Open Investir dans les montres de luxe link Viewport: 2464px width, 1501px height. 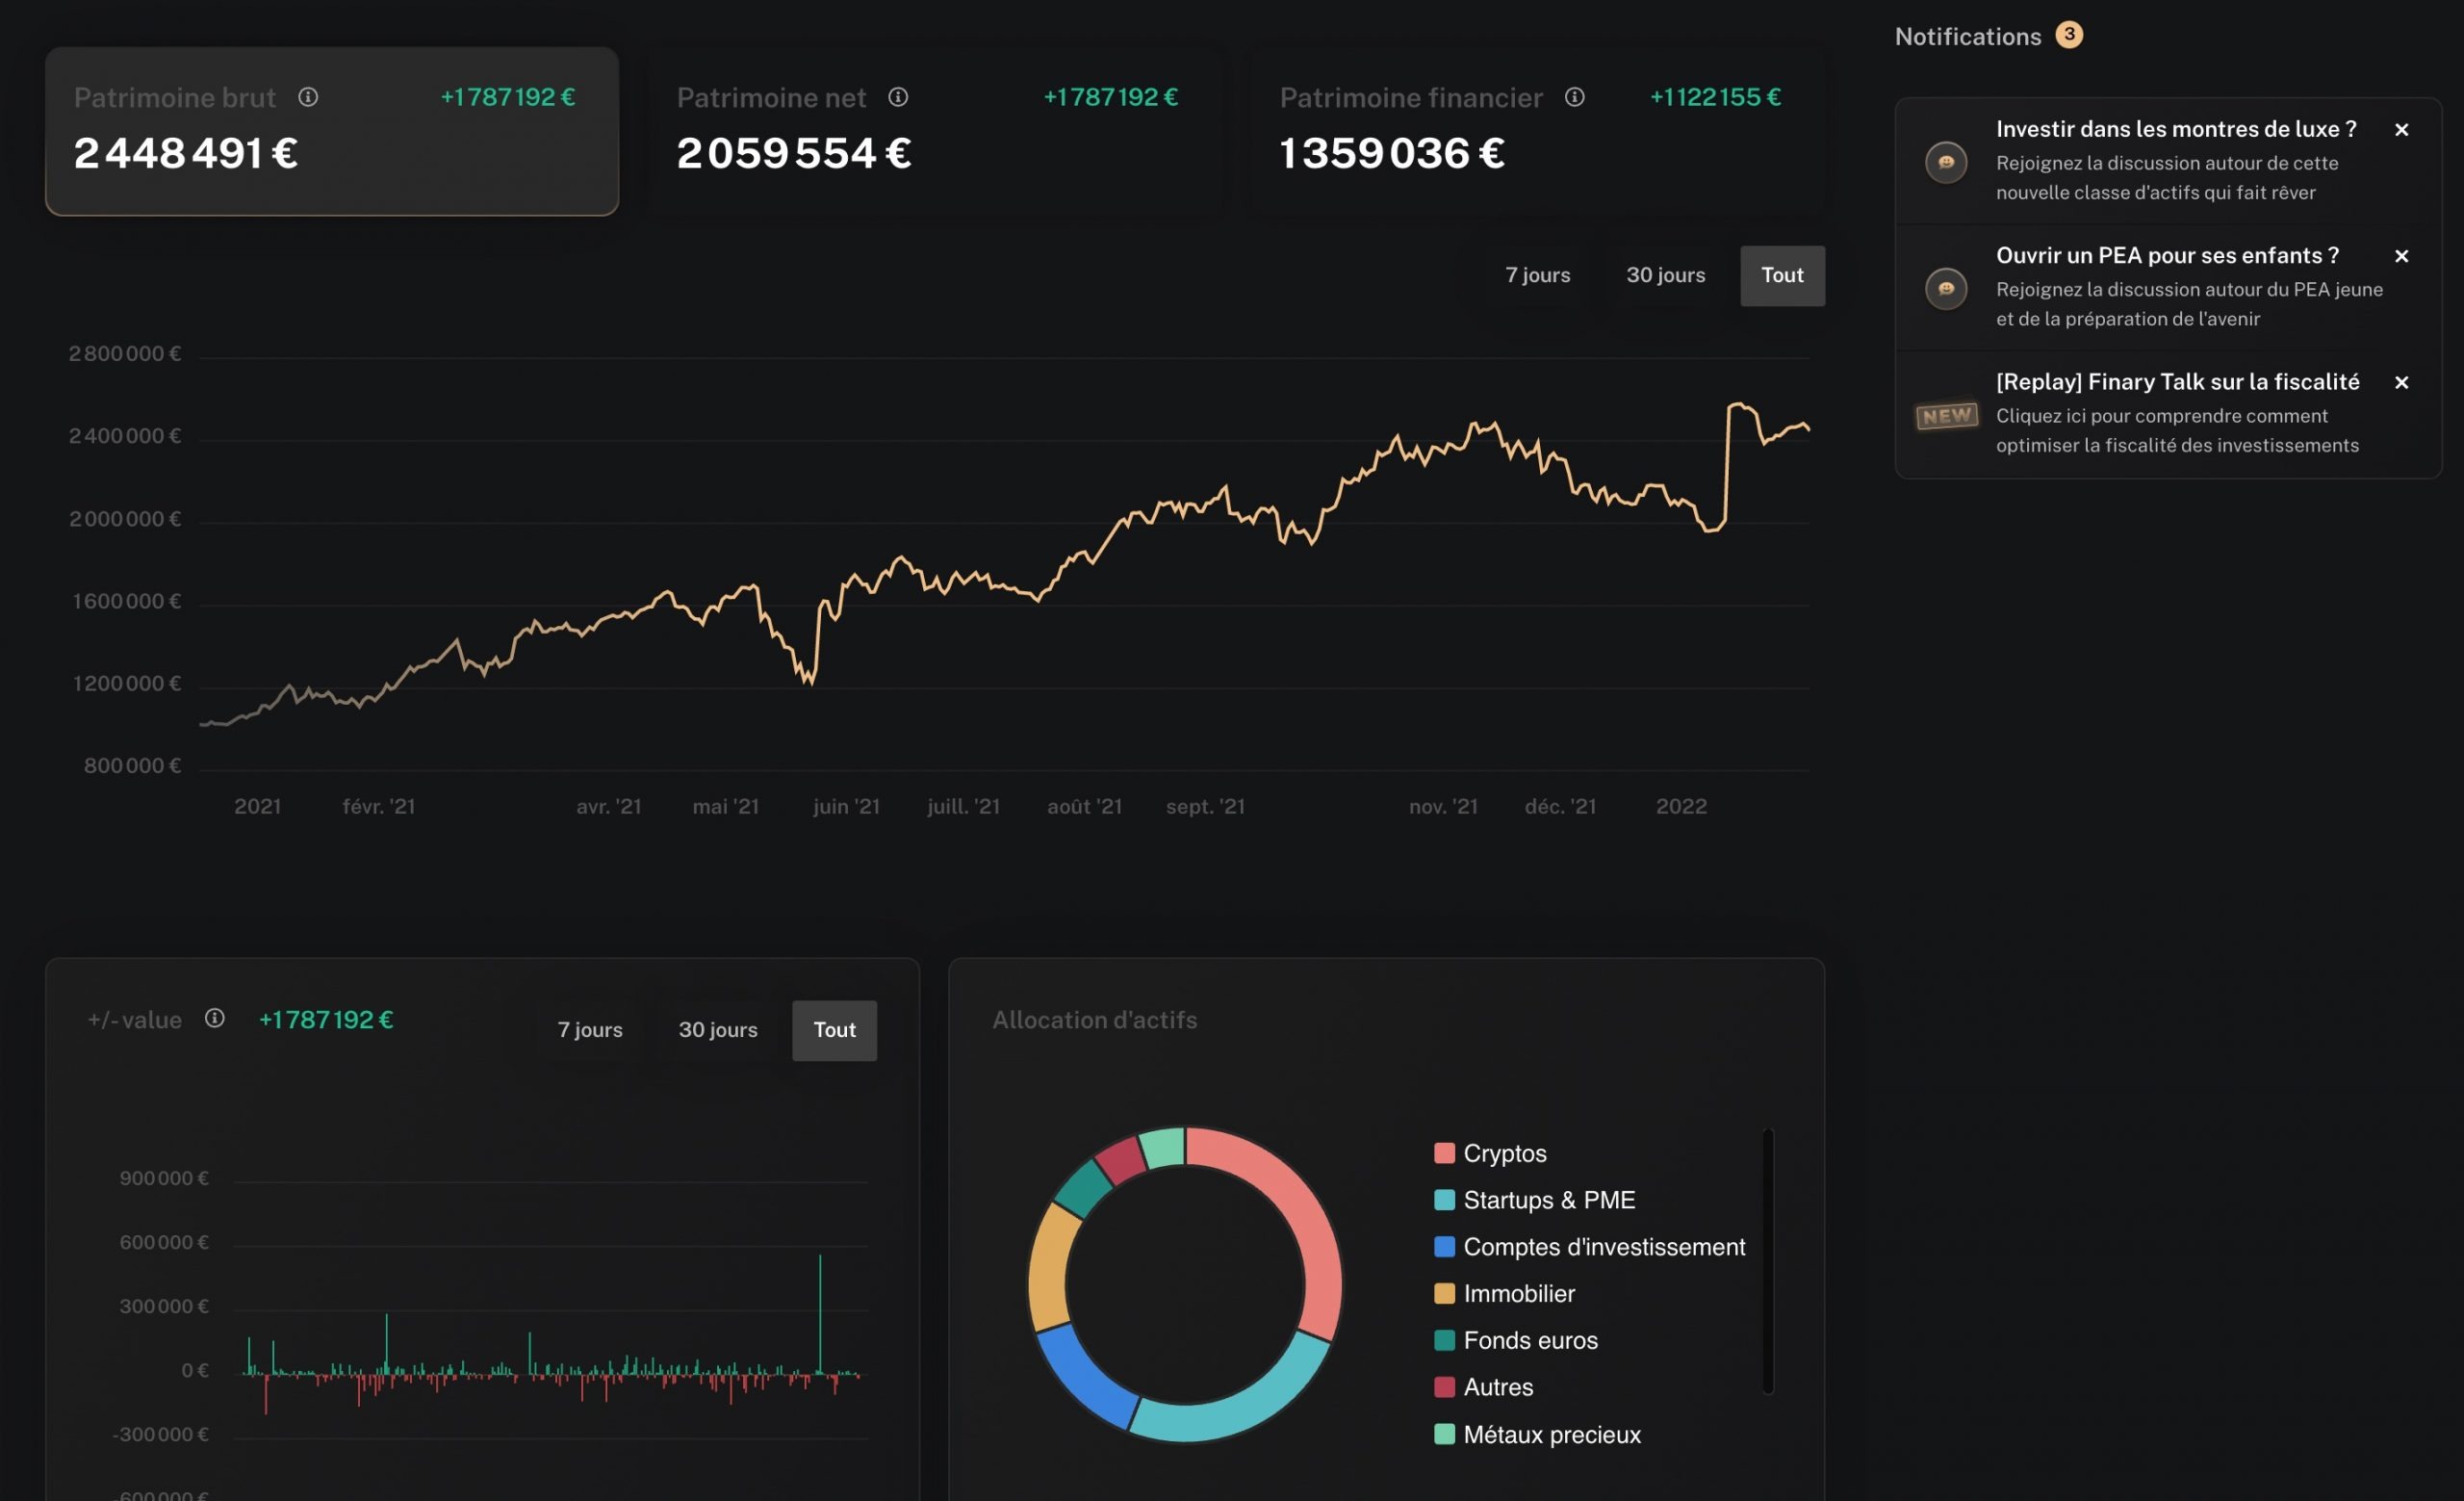[x=2175, y=129]
